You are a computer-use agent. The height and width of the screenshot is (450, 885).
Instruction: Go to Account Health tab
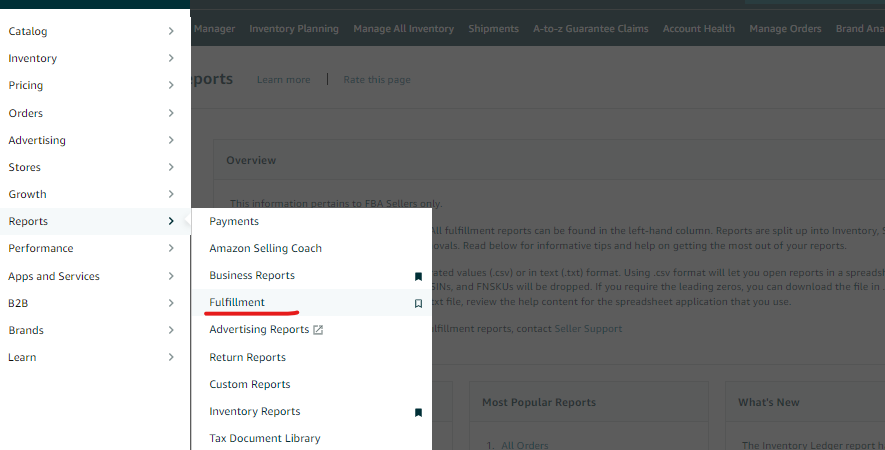coord(699,29)
